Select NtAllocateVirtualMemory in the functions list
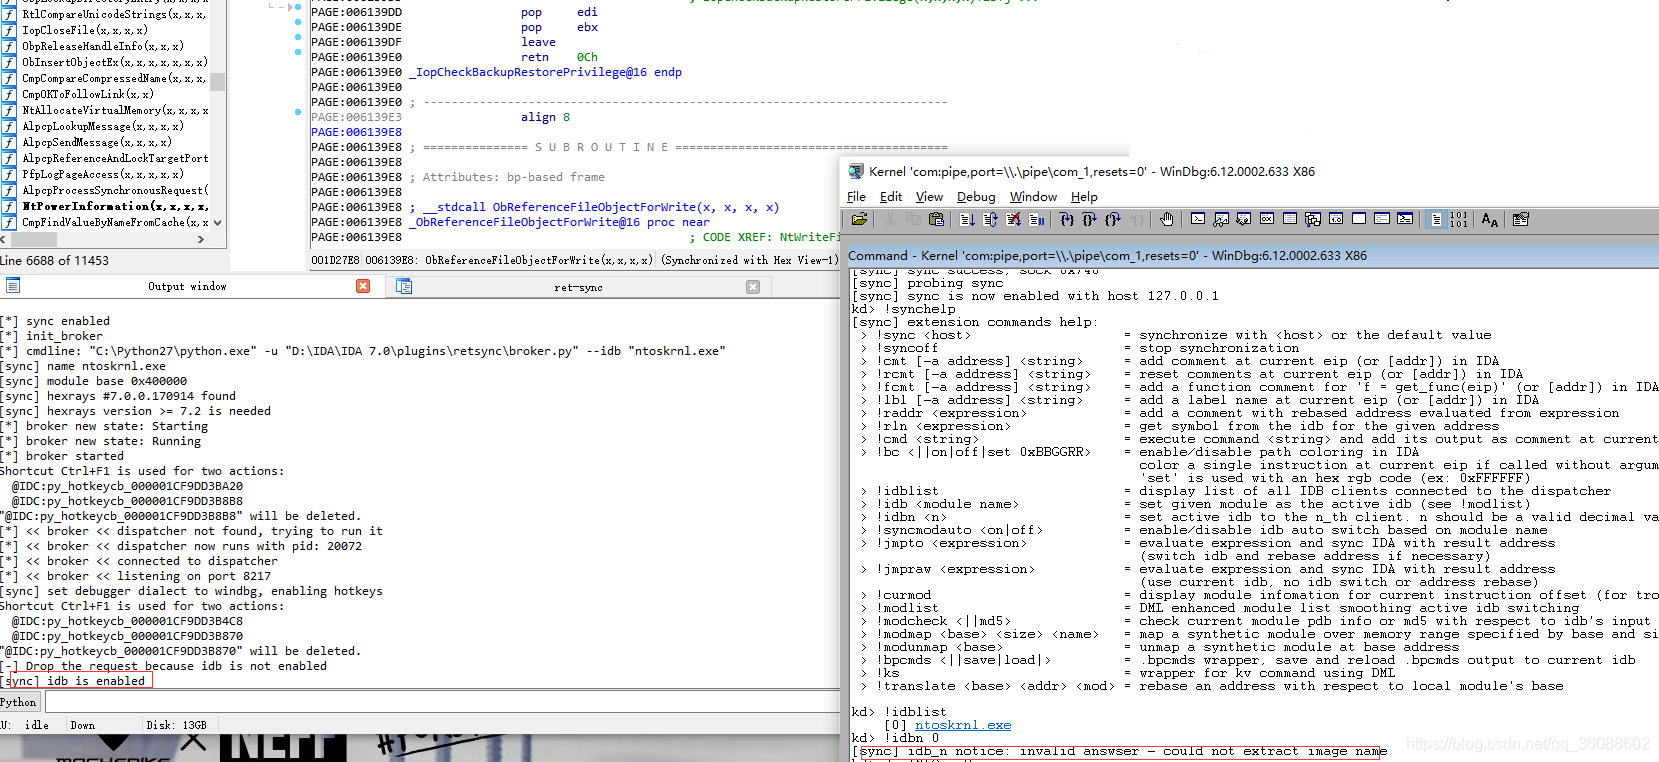Image resolution: width=1659 pixels, height=762 pixels. 115,110
